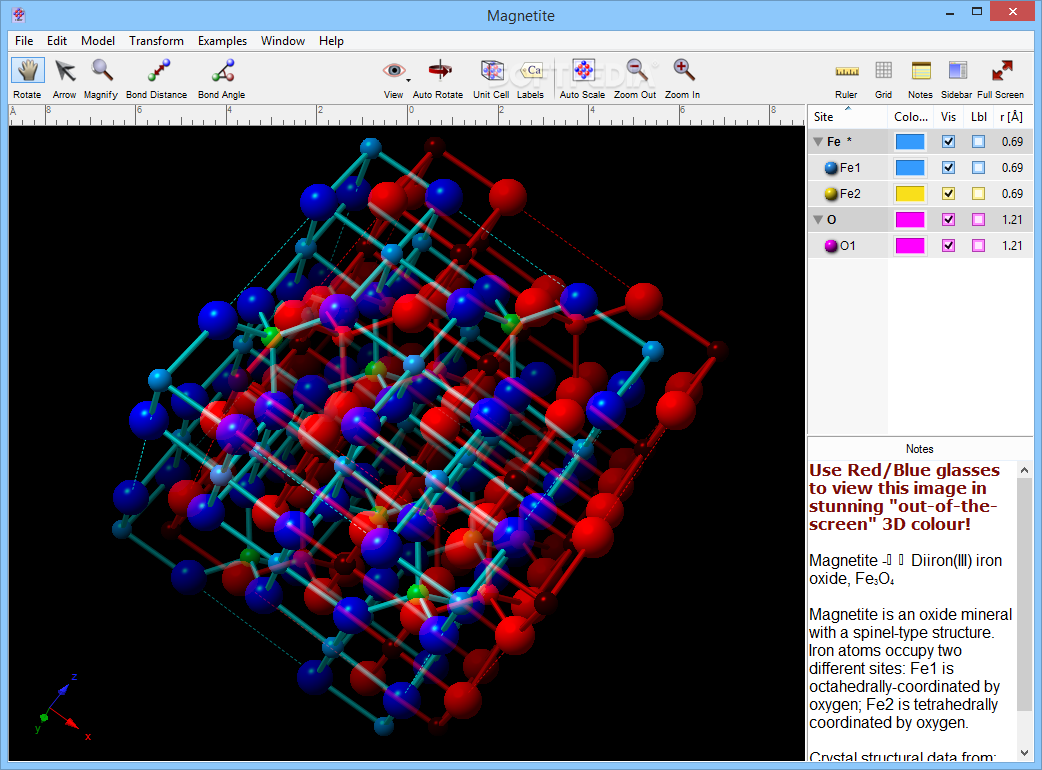Screen dimensions: 1042x770
Task: Open Fe2 yellow color swatch
Action: [910, 193]
